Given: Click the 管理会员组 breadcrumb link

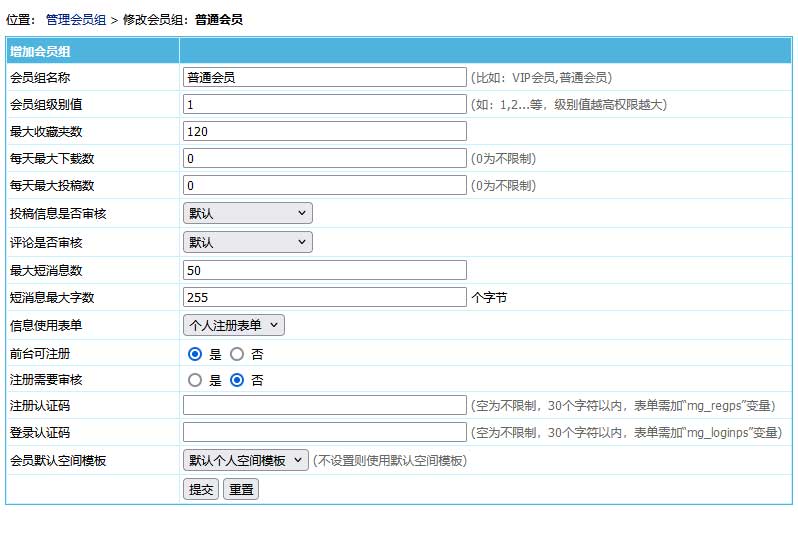Looking at the screenshot, I should [x=76, y=19].
